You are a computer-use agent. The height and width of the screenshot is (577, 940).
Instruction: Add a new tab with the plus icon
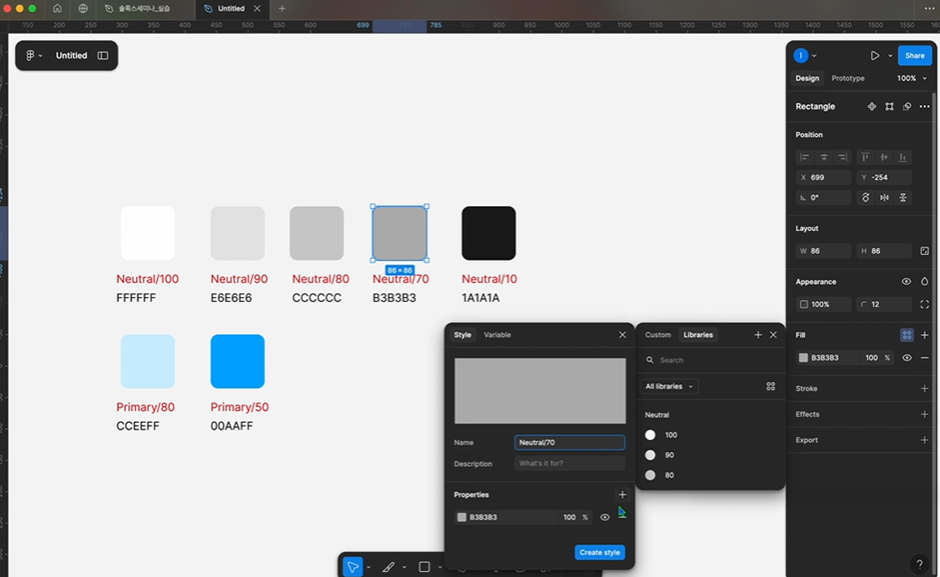282,8
